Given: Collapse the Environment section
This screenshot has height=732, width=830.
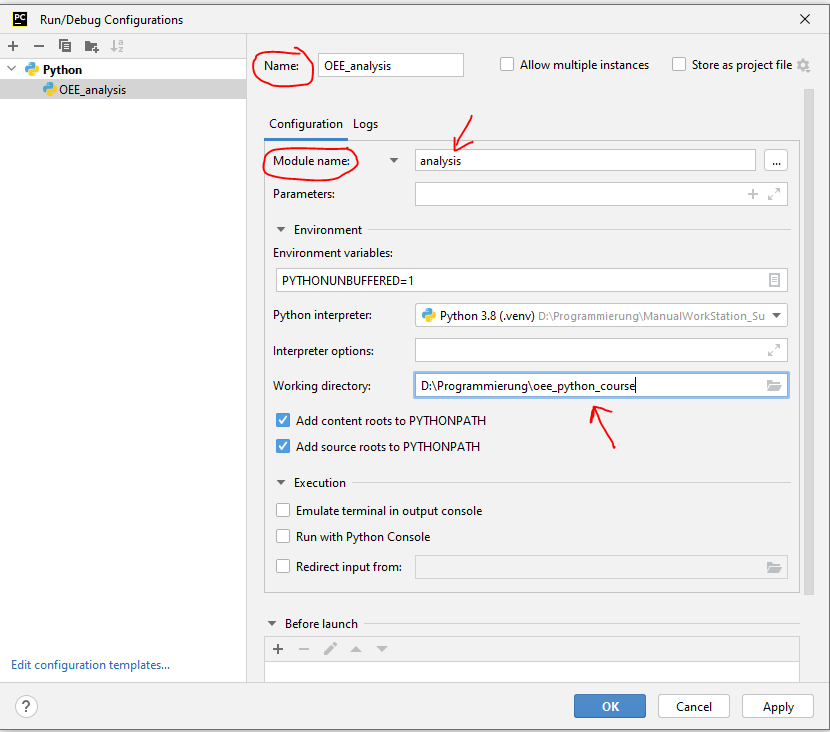Looking at the screenshot, I should pyautogui.click(x=281, y=230).
